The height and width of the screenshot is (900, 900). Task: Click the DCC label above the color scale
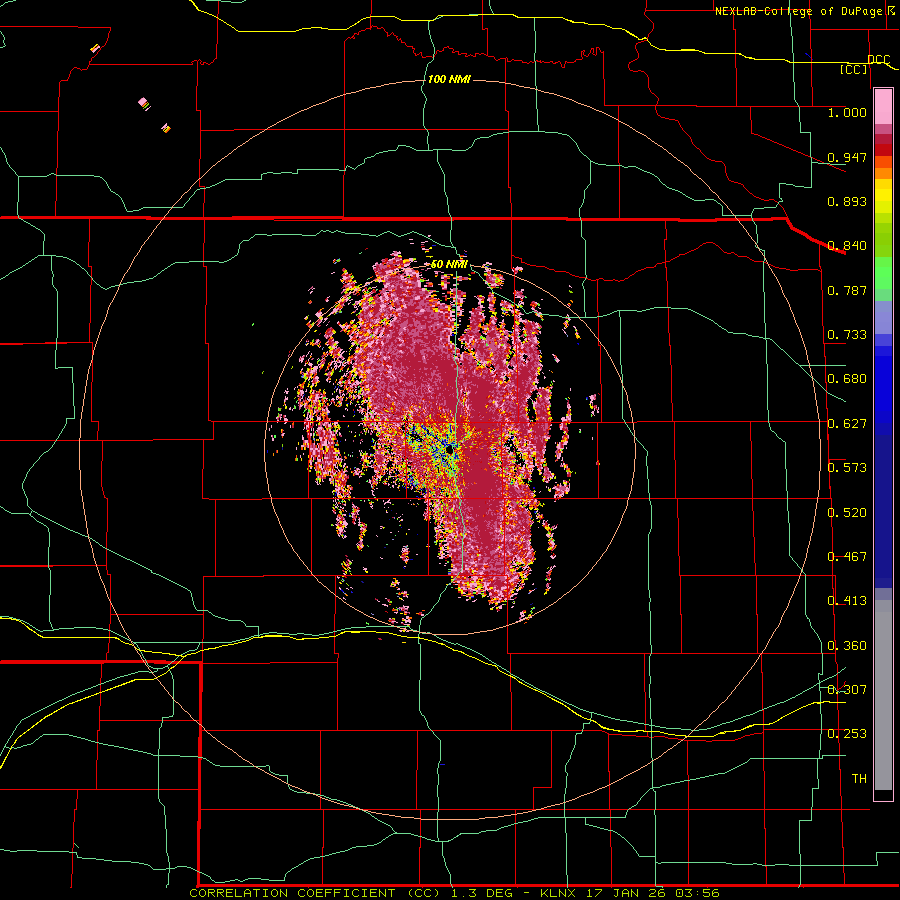coord(878,59)
